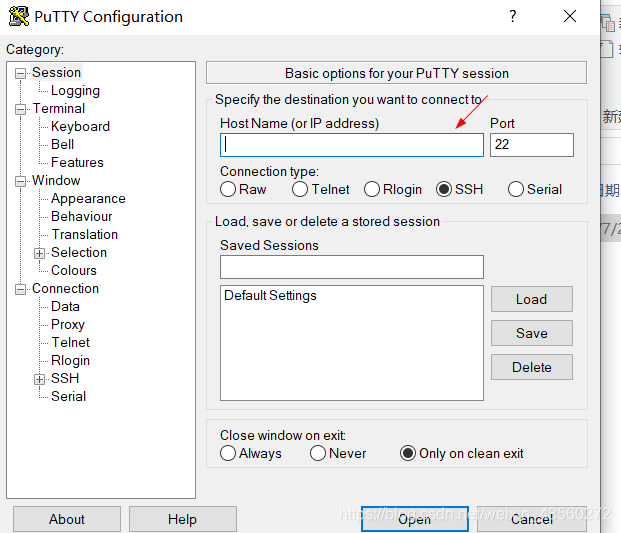This screenshot has width=621, height=533.
Task: Expand the Selection tree node
Action: pyautogui.click(x=39, y=253)
